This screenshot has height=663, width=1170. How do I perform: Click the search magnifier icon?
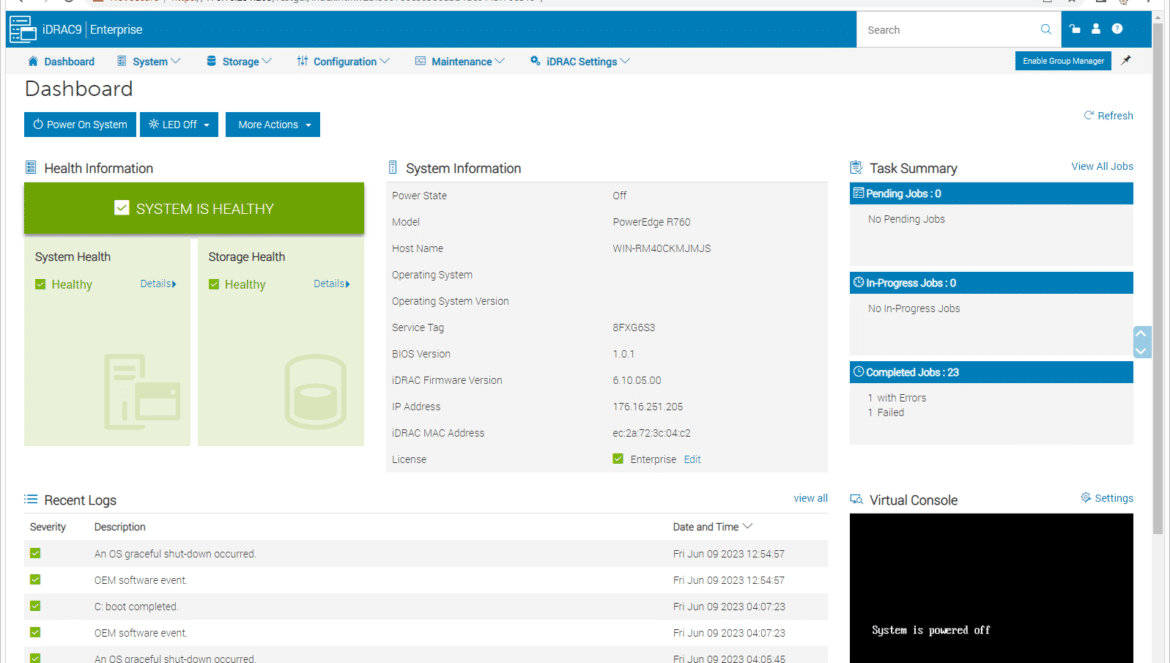pos(1045,30)
